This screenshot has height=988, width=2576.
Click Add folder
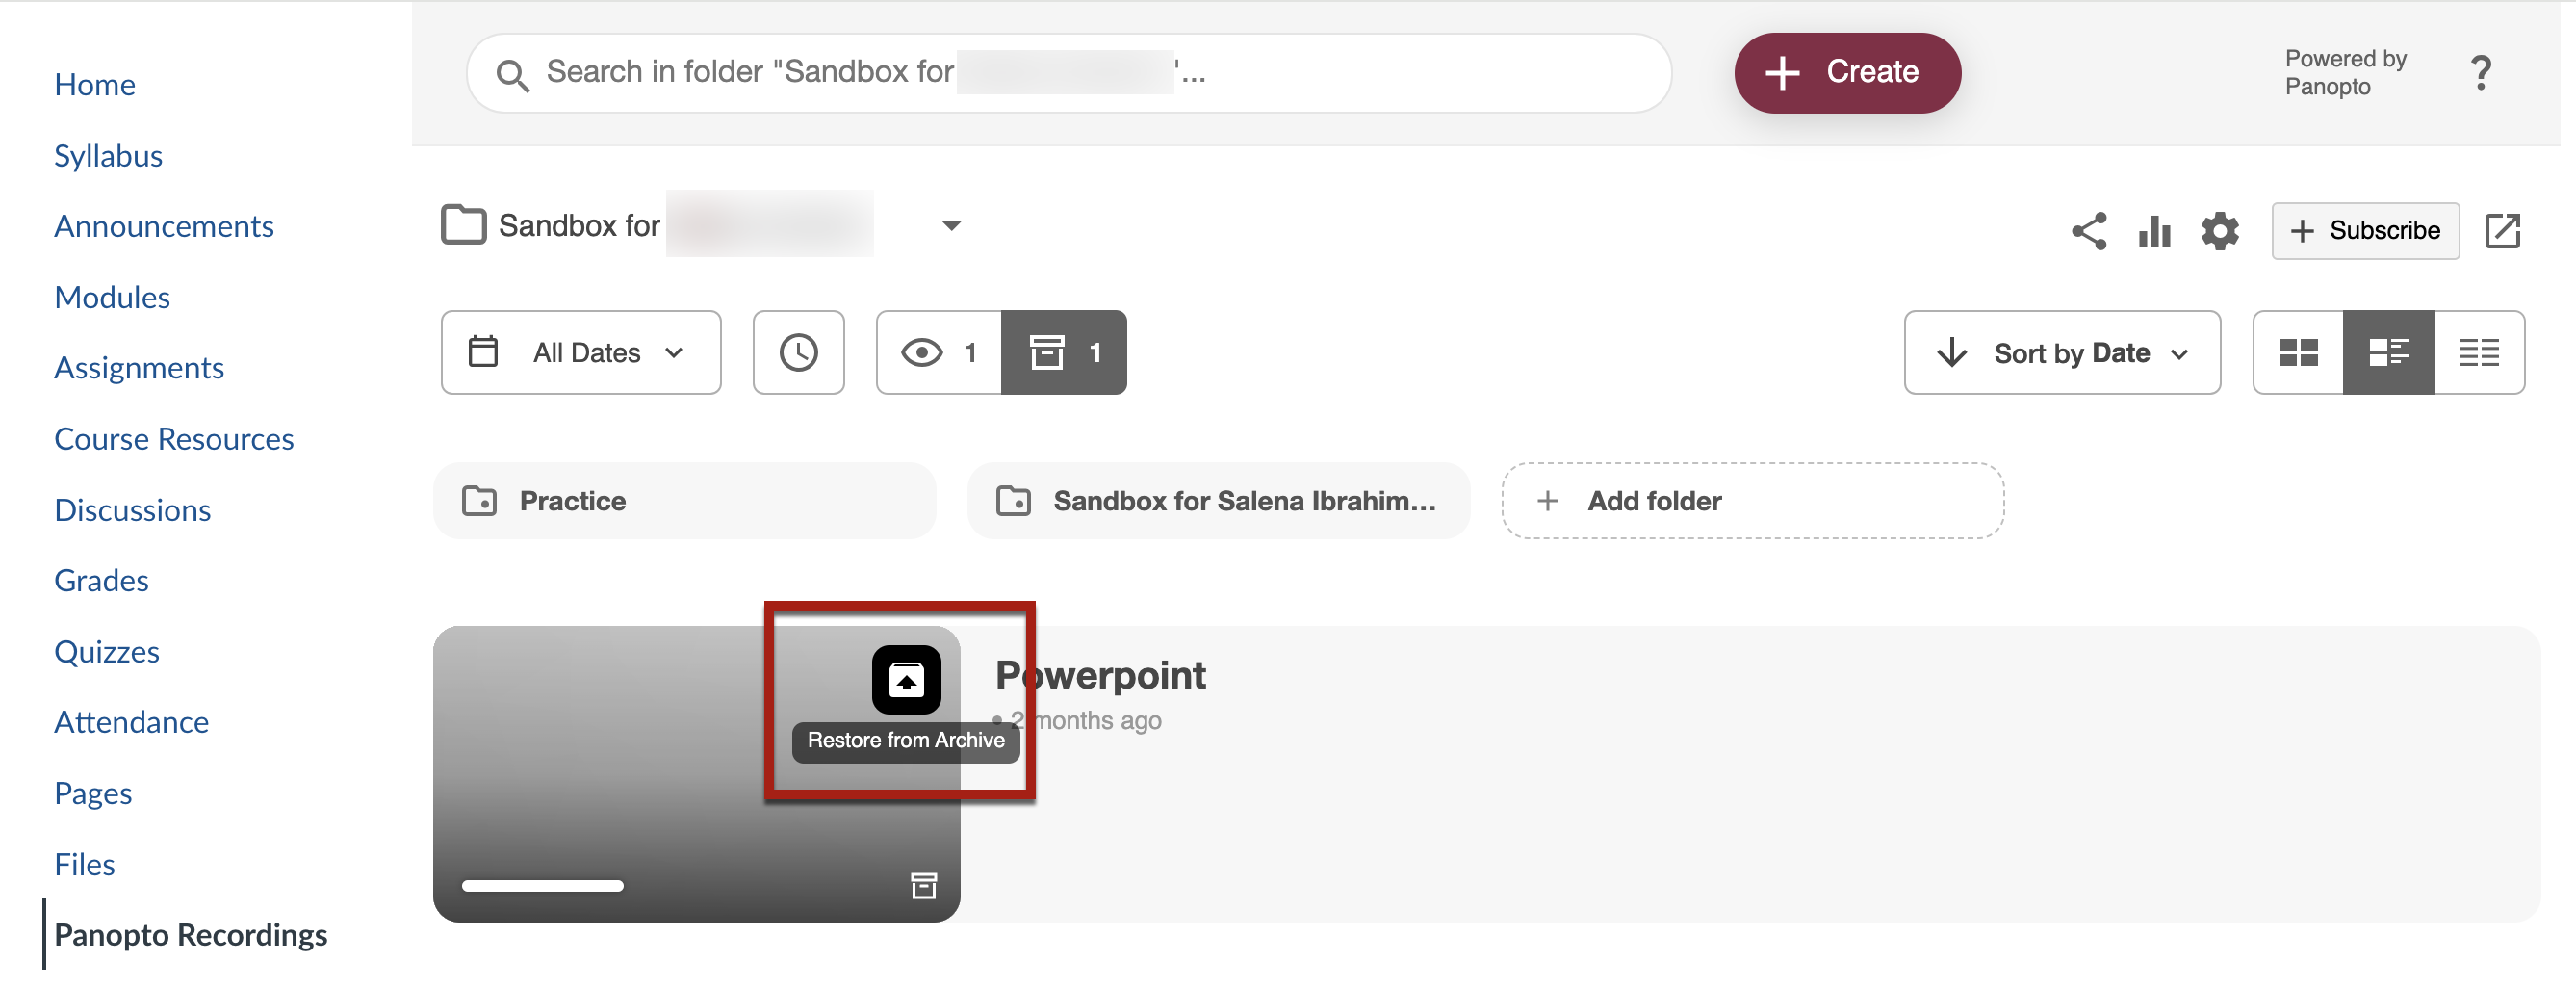[1752, 501]
